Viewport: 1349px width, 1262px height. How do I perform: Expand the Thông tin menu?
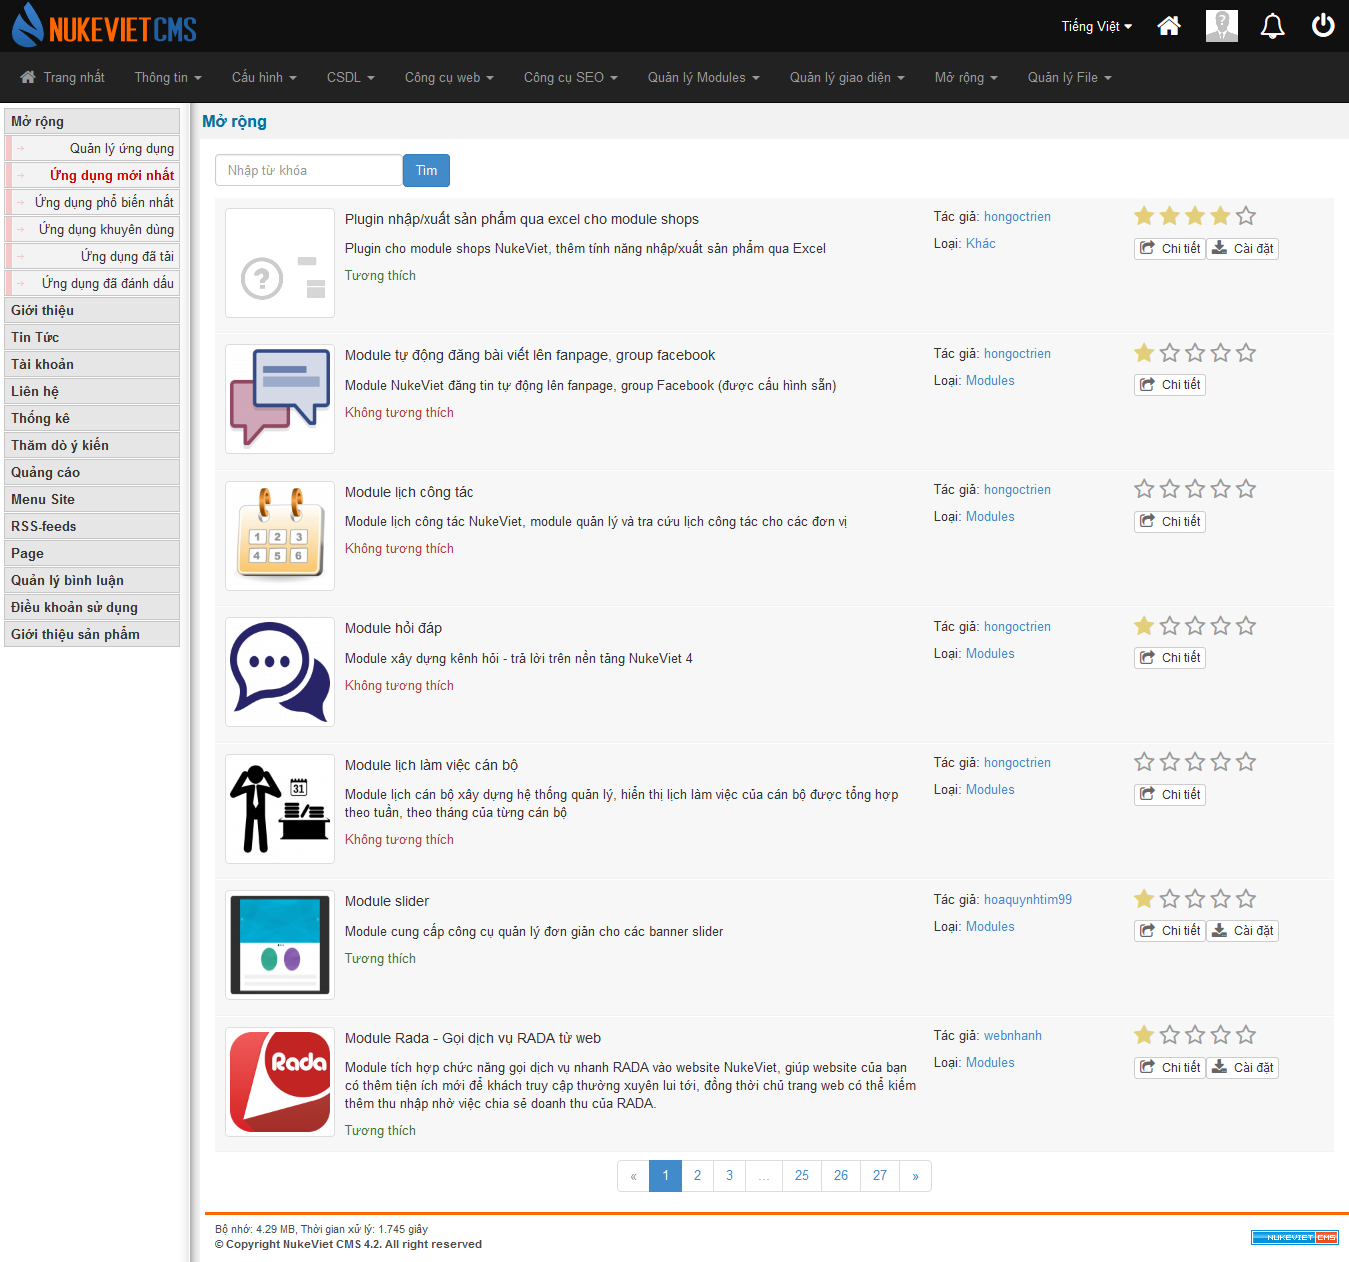[168, 77]
